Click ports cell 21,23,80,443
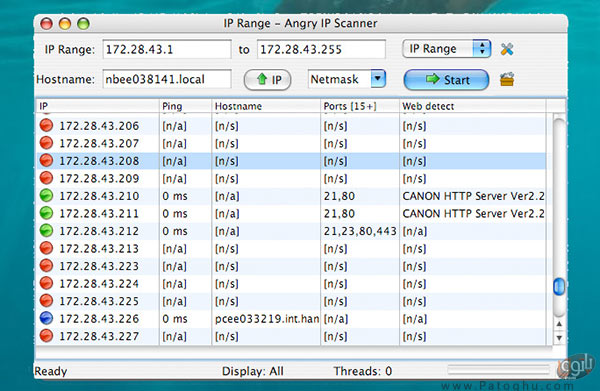Screen dimensions: 600x391 (360, 231)
